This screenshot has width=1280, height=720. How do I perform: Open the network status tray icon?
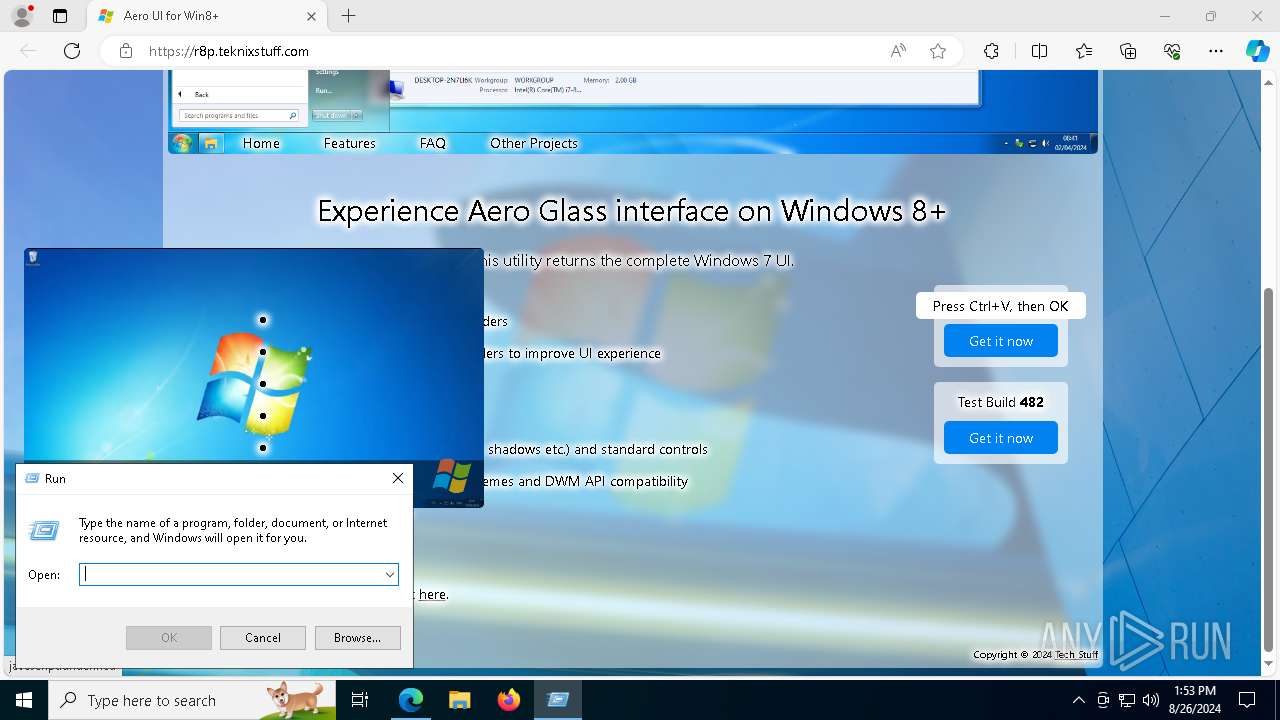[x=1127, y=700]
